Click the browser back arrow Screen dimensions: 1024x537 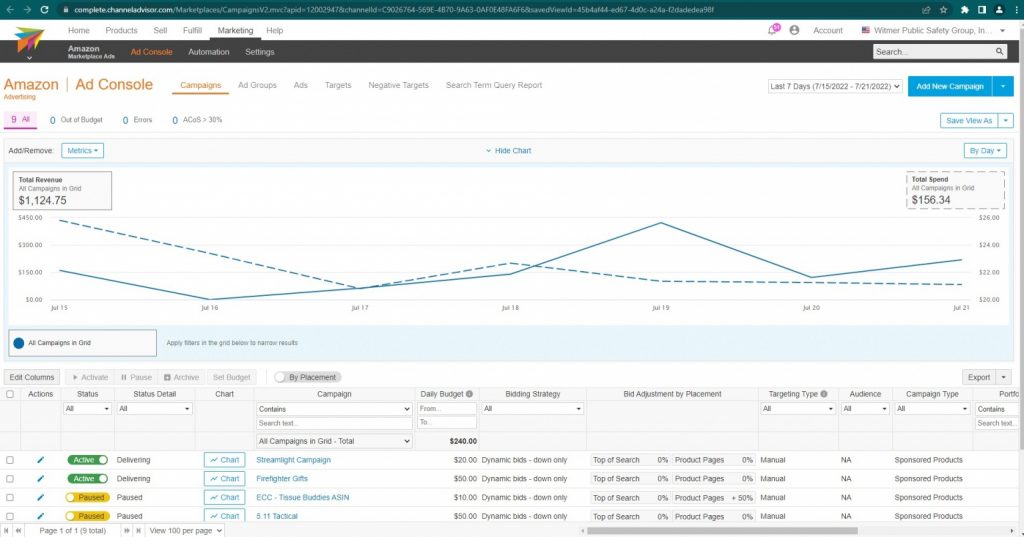tap(10, 10)
